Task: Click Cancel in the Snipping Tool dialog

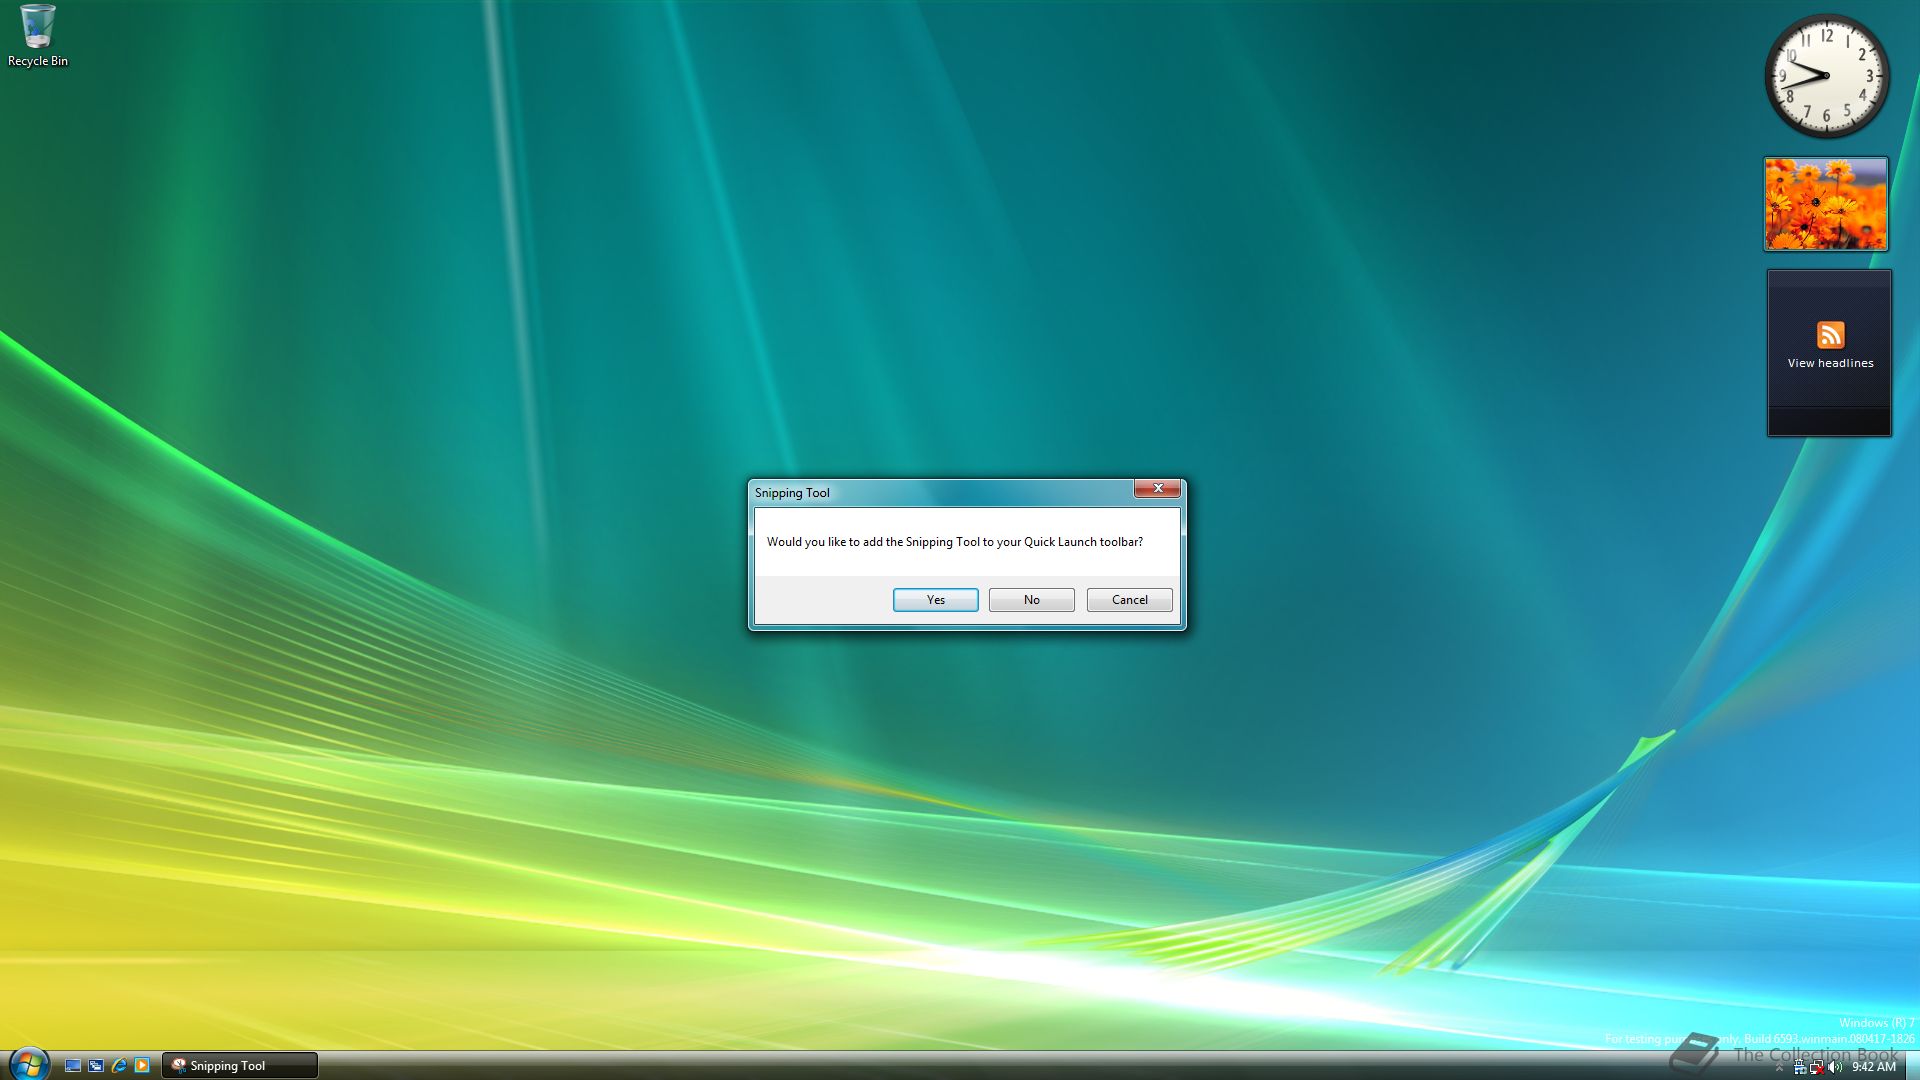Action: [1129, 599]
